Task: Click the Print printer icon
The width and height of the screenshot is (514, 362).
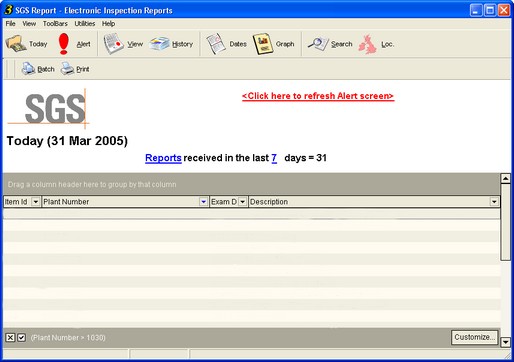Action: (67, 69)
